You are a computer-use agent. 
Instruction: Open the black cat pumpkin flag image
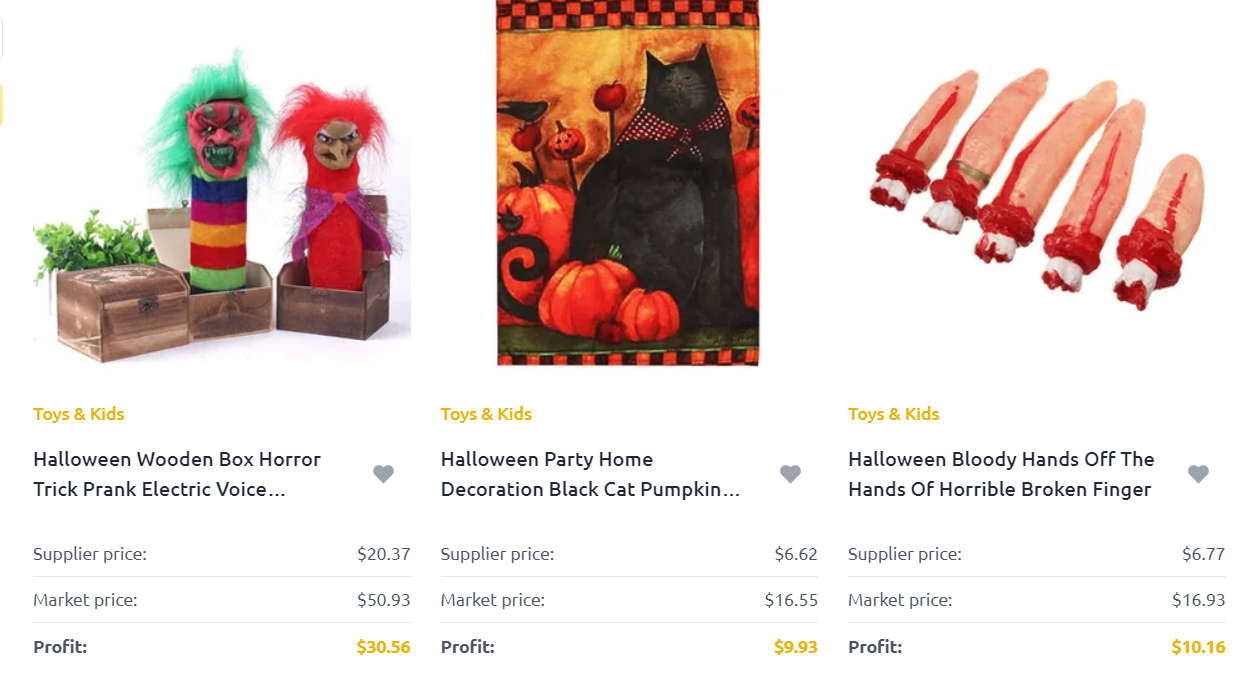[x=628, y=183]
